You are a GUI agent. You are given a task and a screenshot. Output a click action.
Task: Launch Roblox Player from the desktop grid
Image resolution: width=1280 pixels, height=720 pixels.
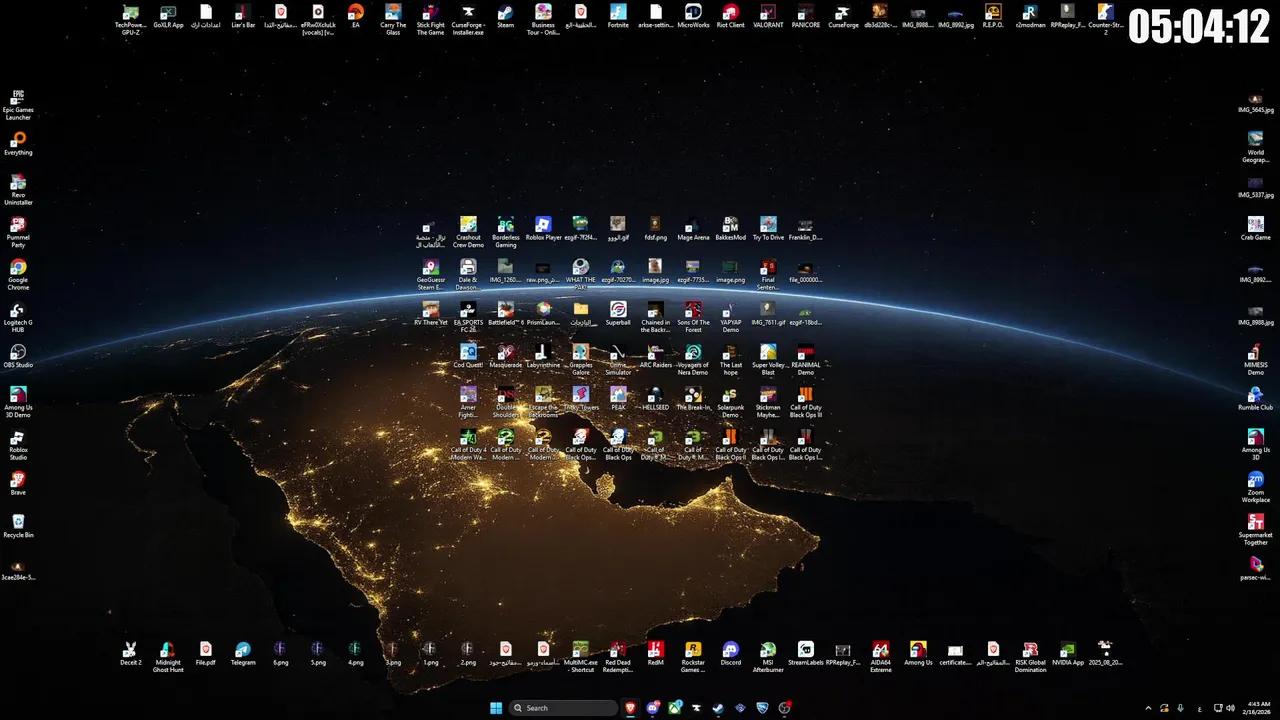543,230
